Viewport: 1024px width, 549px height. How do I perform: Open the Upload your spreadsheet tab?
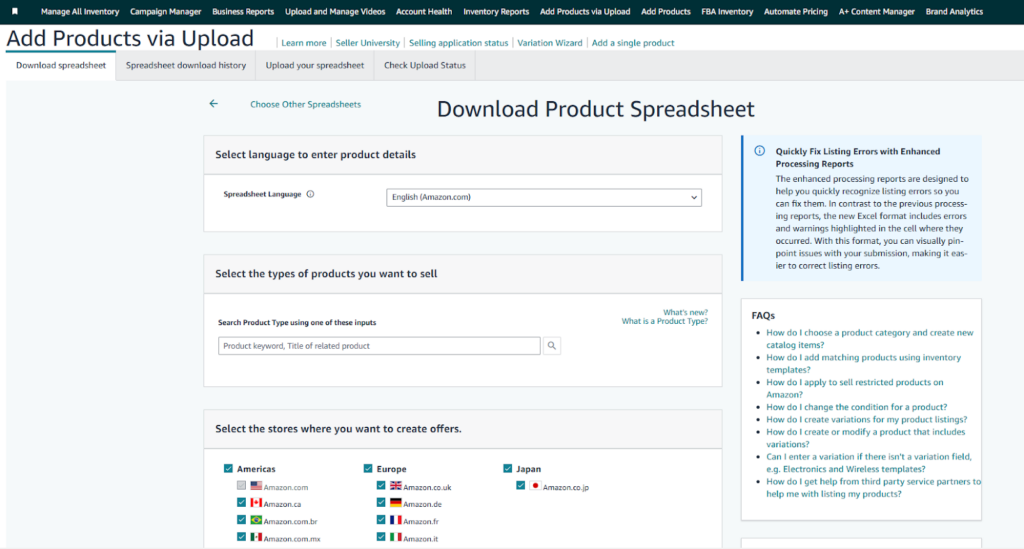coord(315,66)
